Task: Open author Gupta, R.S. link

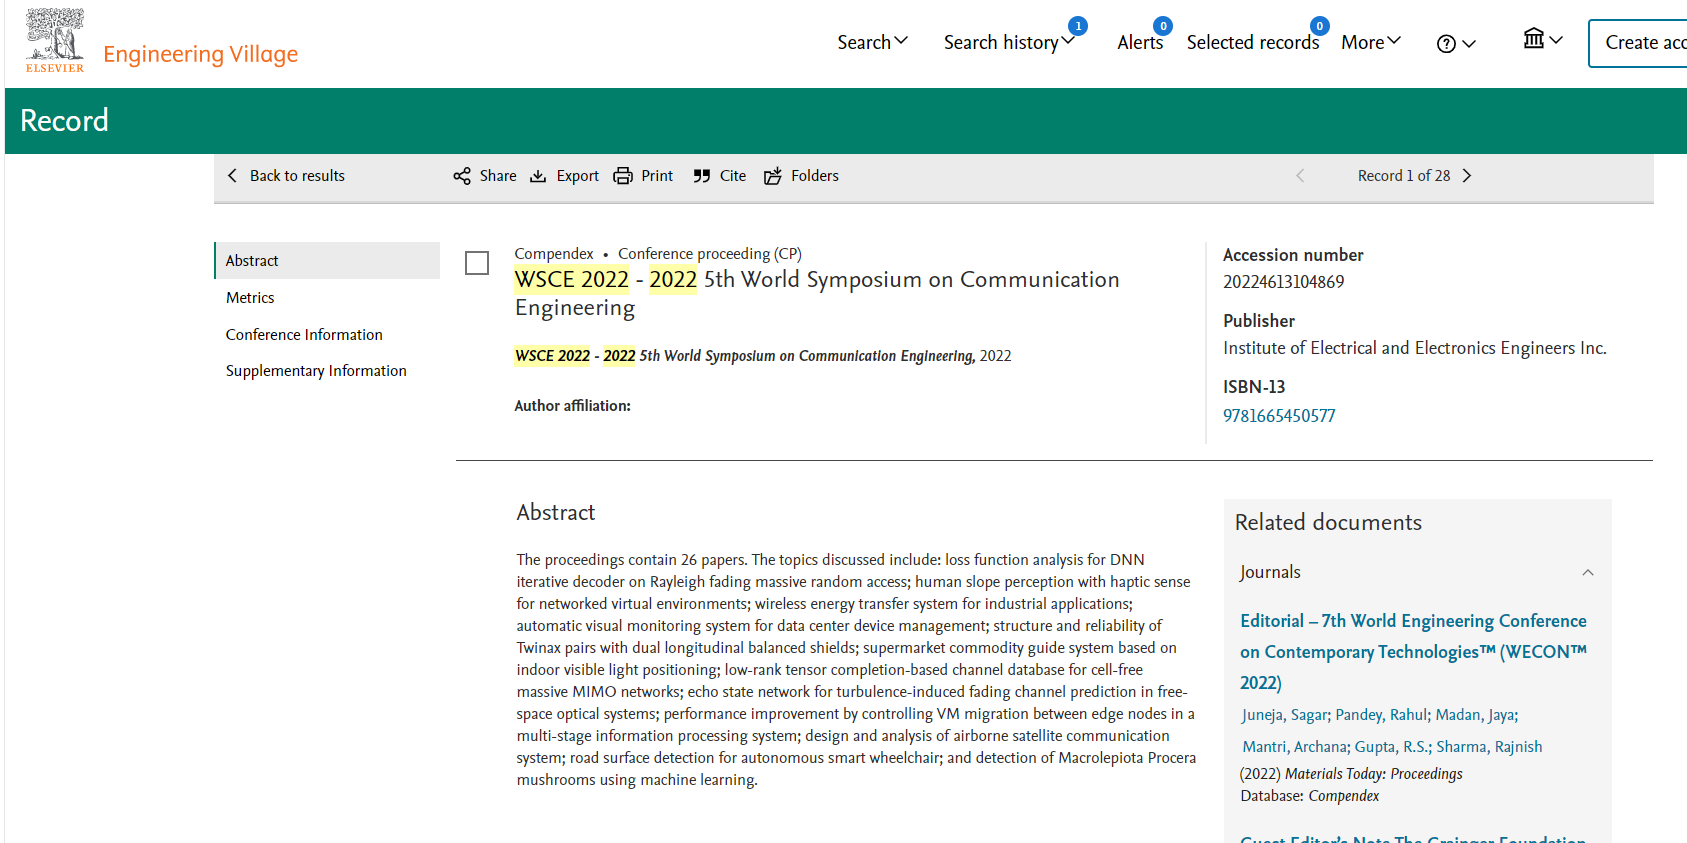Action: coord(1391,747)
